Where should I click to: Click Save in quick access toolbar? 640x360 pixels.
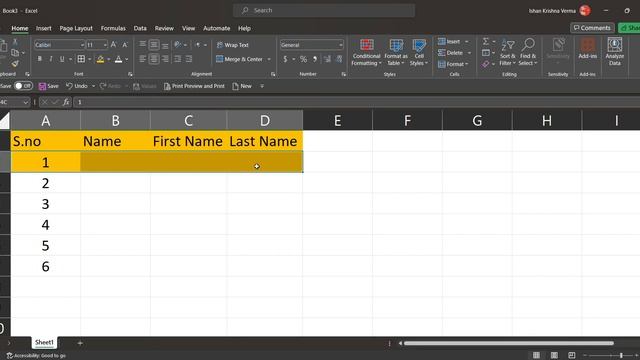[49, 86]
